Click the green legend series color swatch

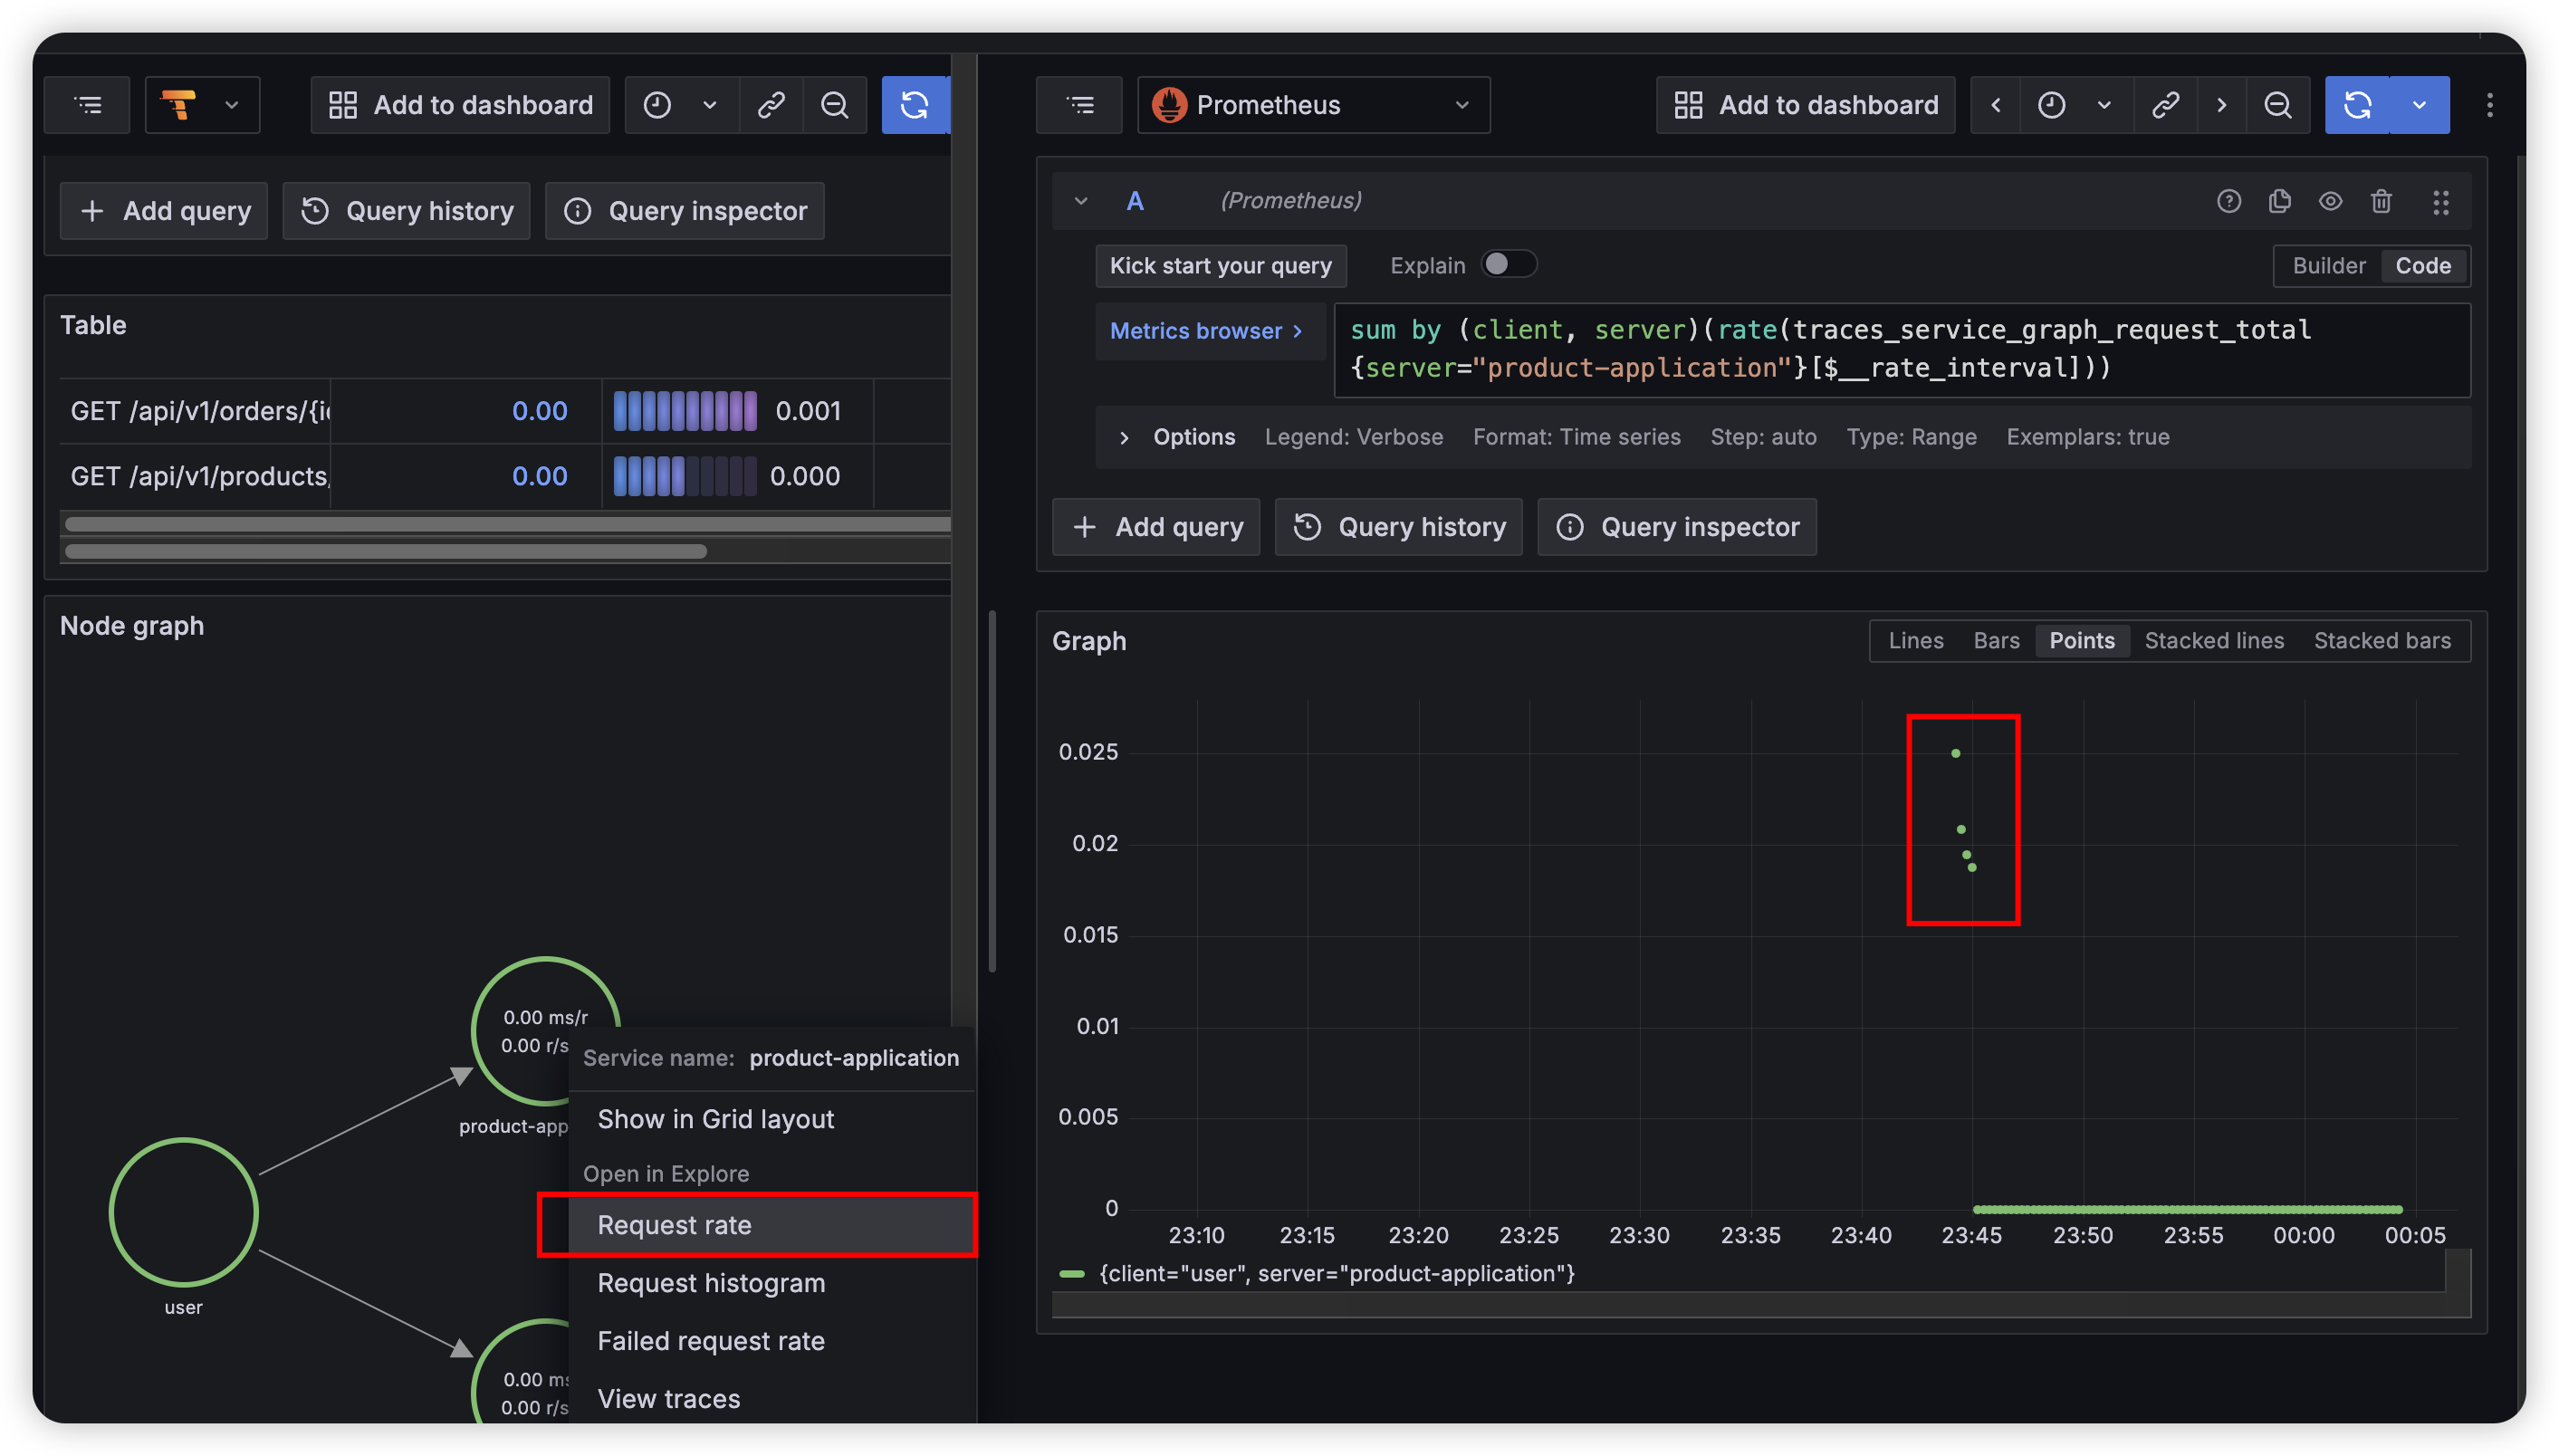(1071, 1274)
